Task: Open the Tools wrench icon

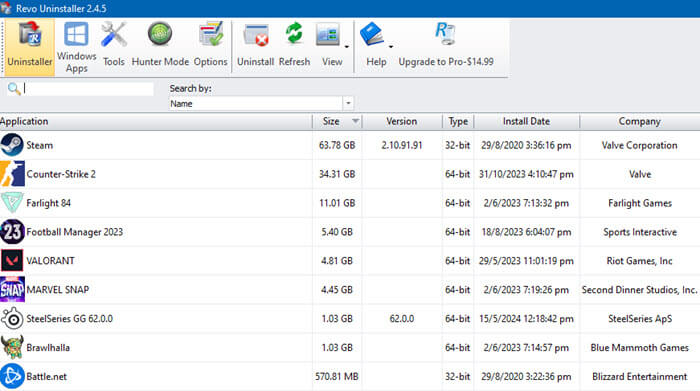Action: click(113, 35)
